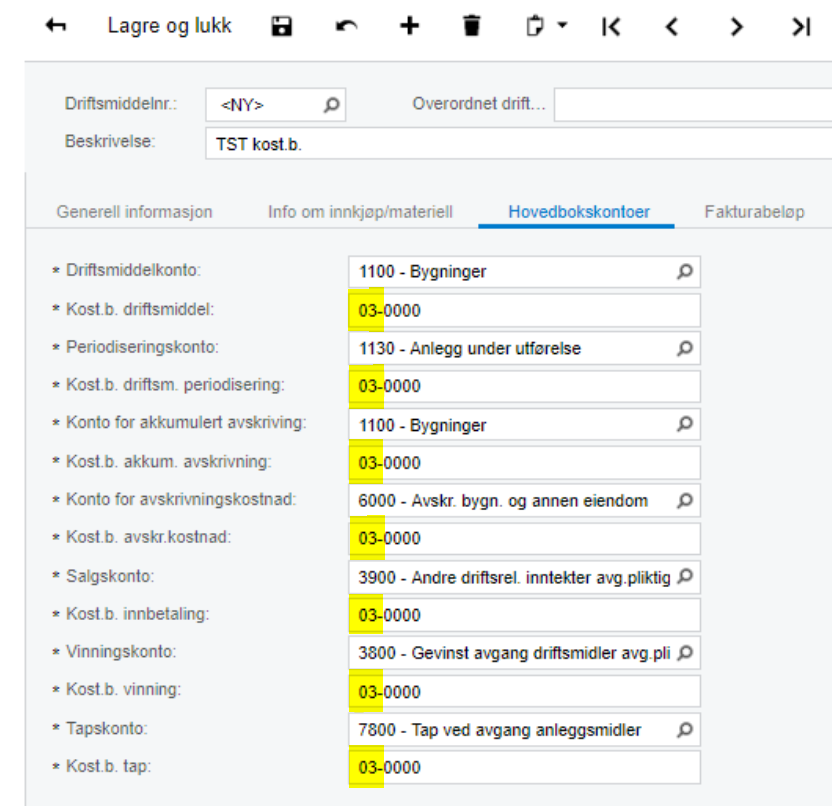
Task: Switch to Generell informasjon tab
Action: coord(134,212)
